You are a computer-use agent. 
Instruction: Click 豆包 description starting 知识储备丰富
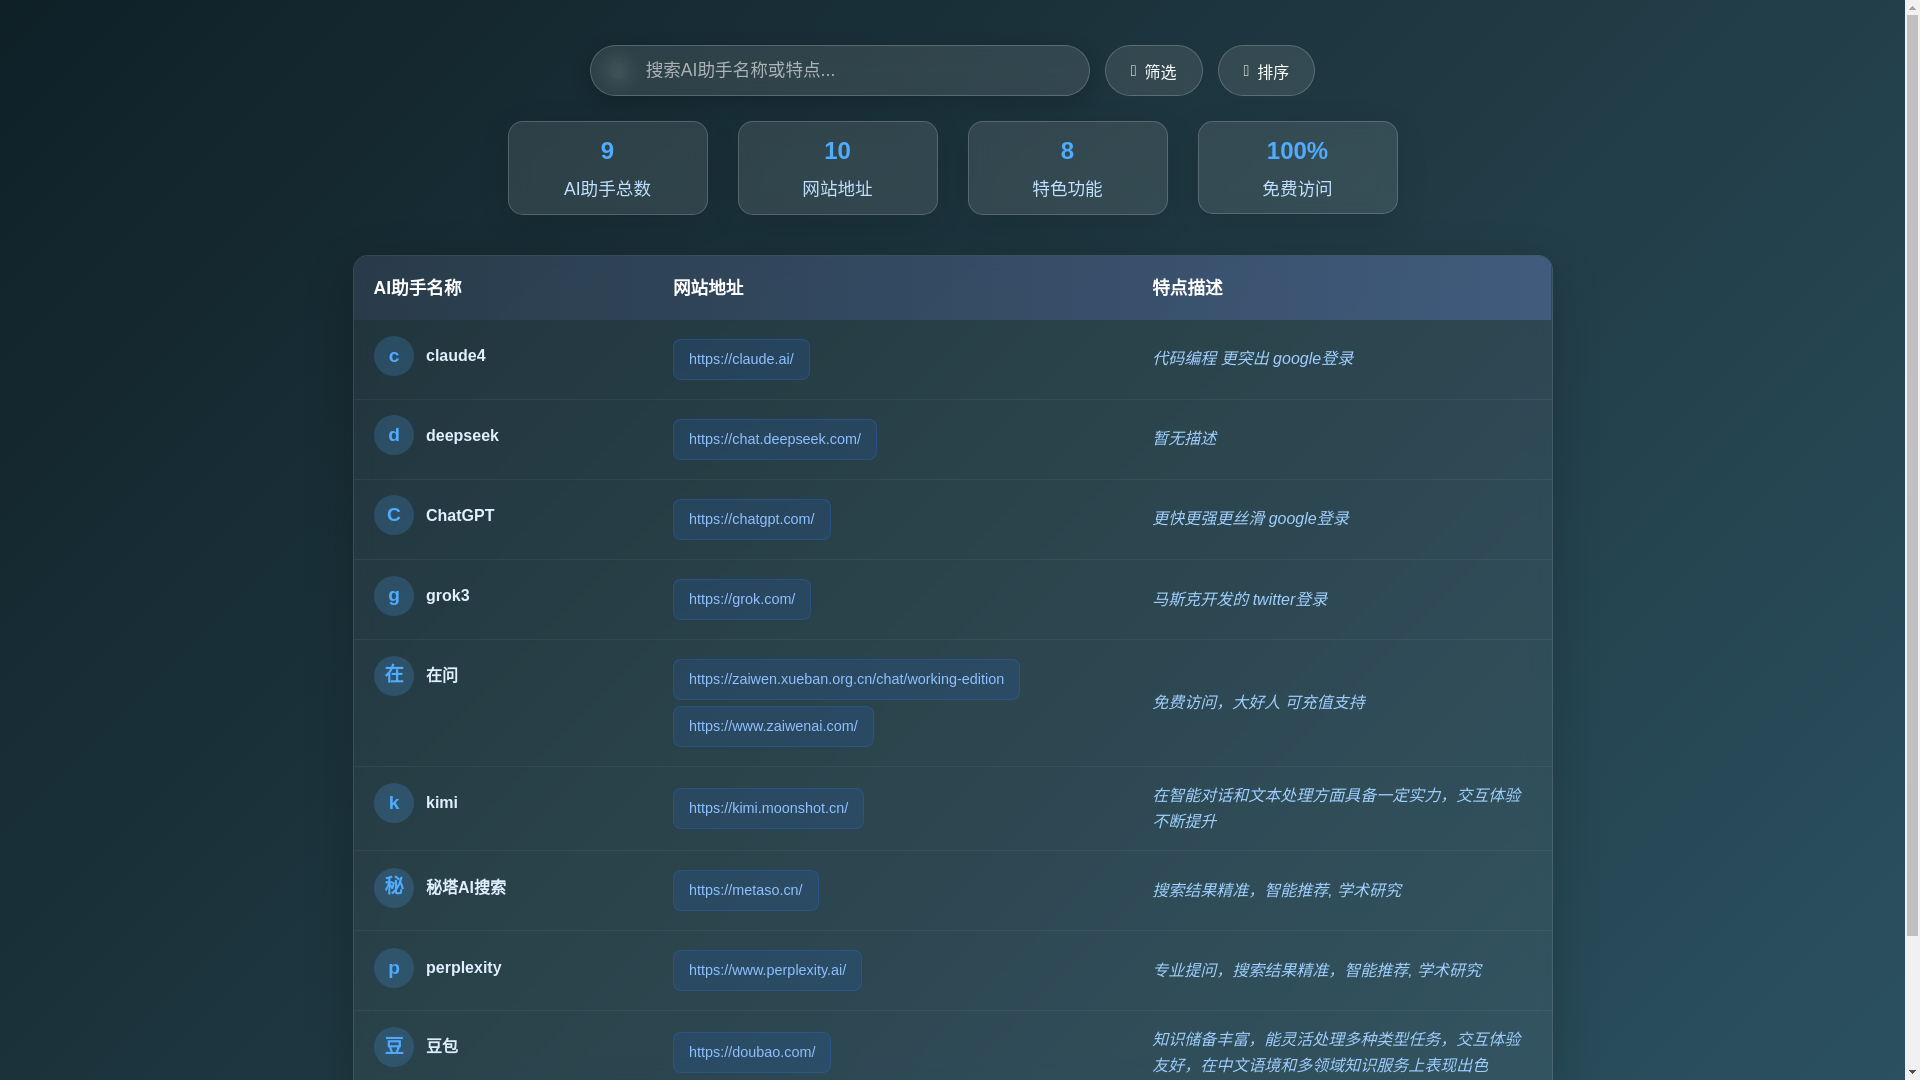coord(1337,1052)
